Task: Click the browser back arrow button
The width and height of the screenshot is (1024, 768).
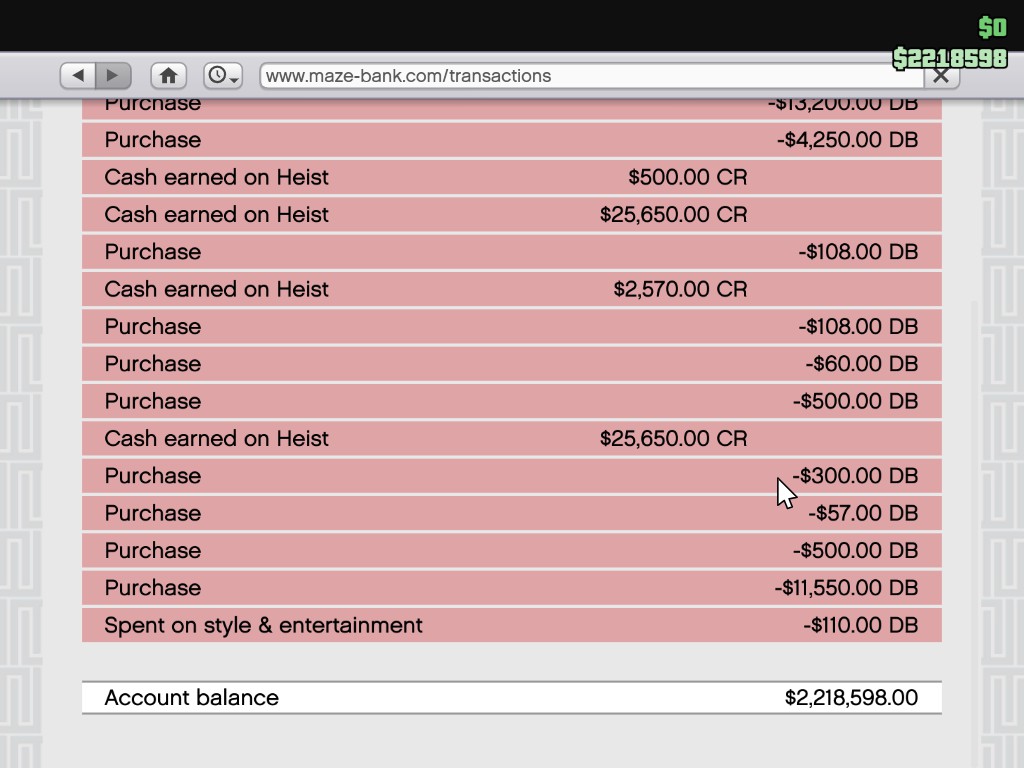Action: 79,75
